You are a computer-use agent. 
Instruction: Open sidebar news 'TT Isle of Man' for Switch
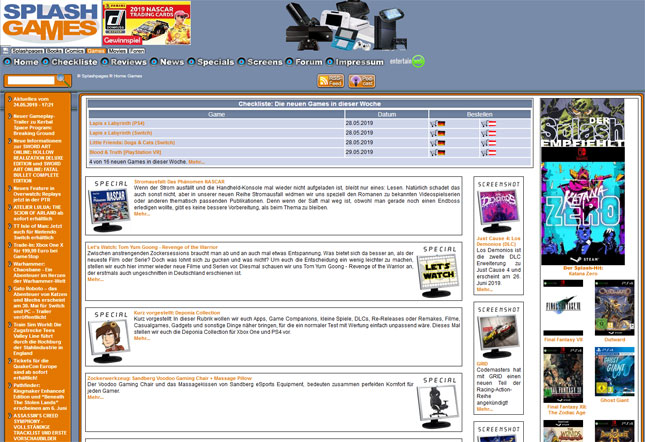37,231
